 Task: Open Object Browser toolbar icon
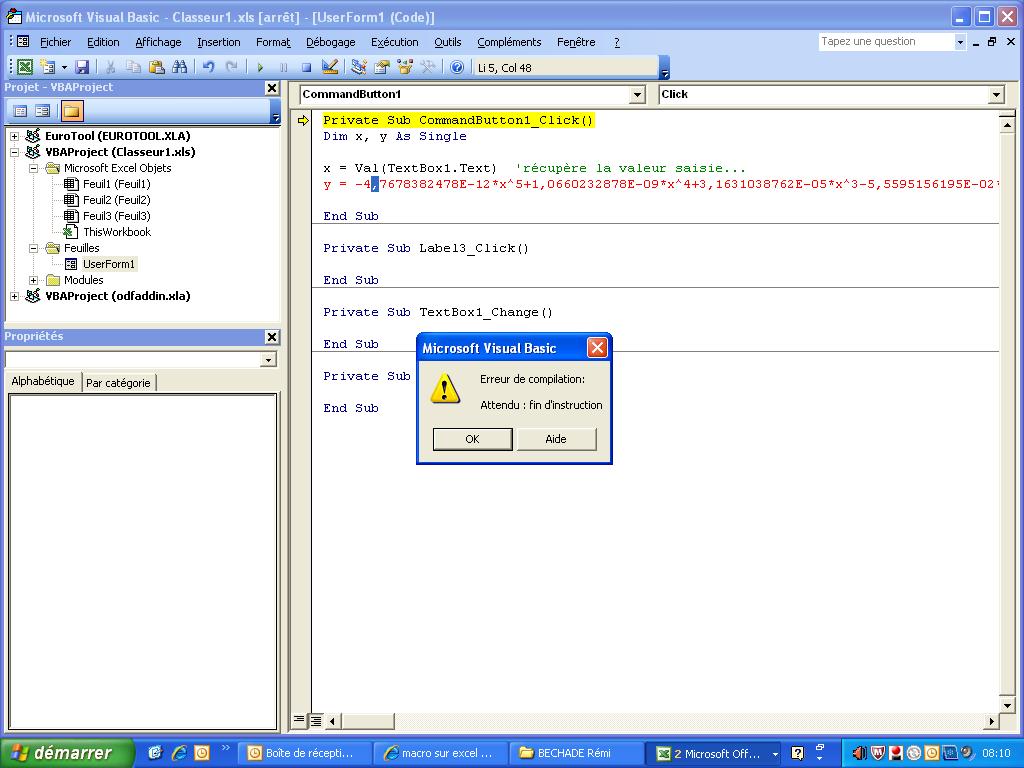coord(405,67)
